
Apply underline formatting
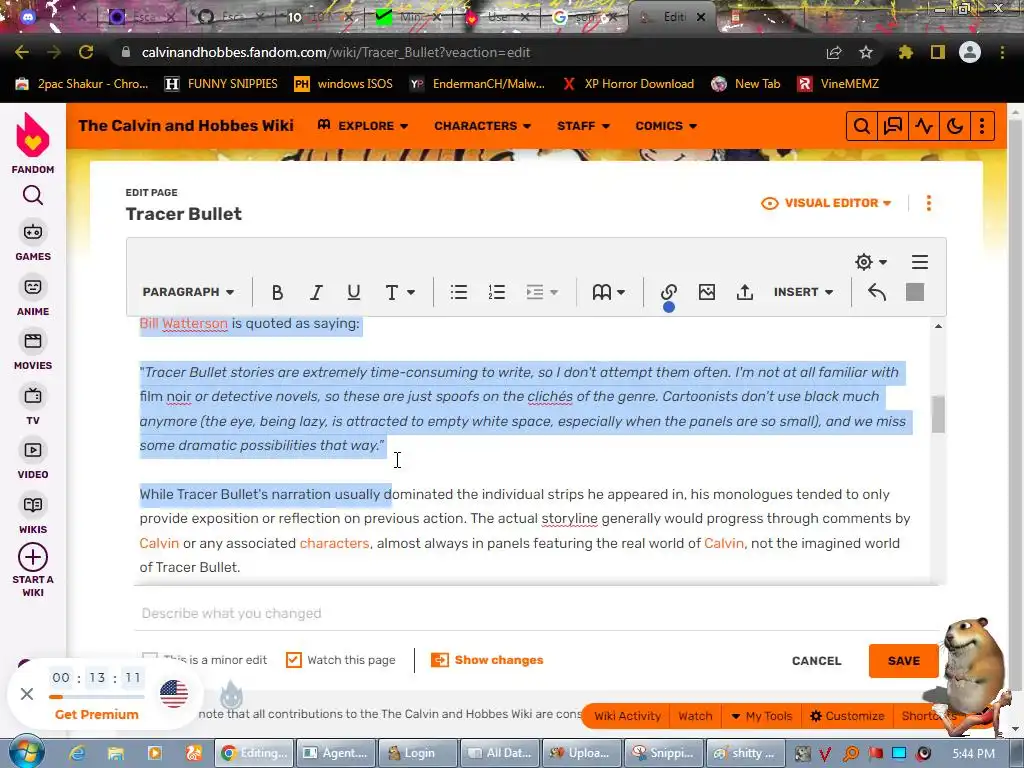[x=354, y=292]
